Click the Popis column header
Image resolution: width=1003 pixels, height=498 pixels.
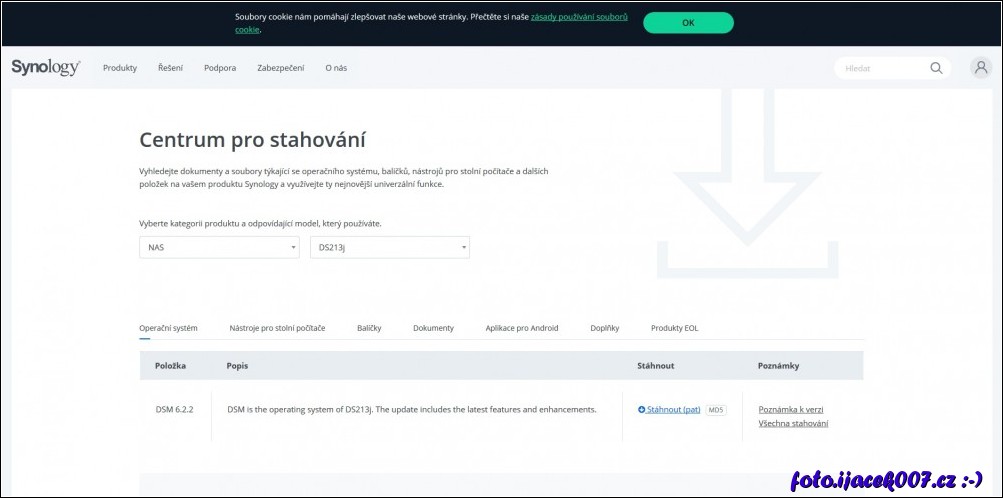pos(237,366)
